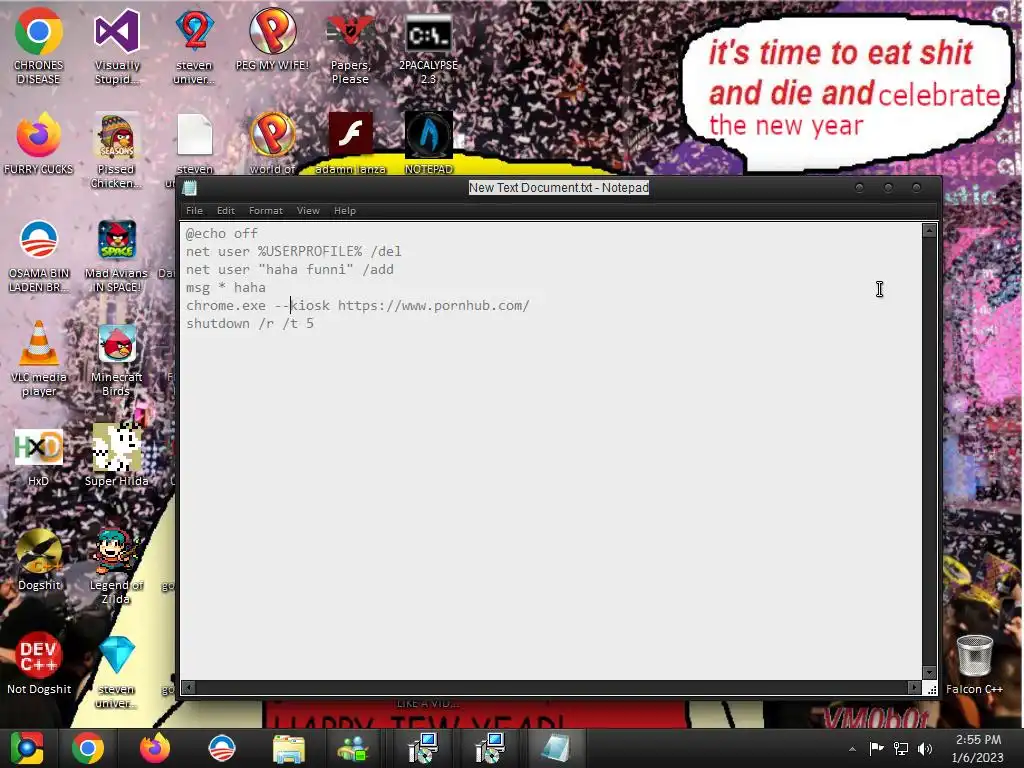
Task: Open File Explorer folder icon on taskbar
Action: click(288, 748)
